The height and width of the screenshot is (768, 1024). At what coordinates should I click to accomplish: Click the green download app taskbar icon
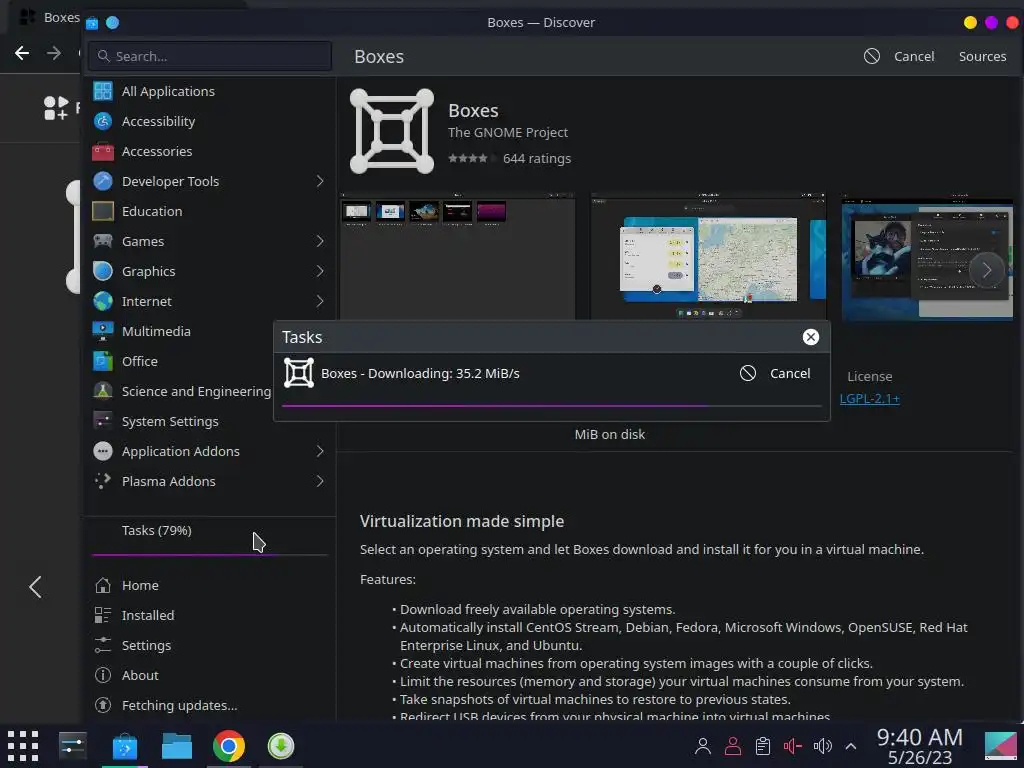coord(281,746)
